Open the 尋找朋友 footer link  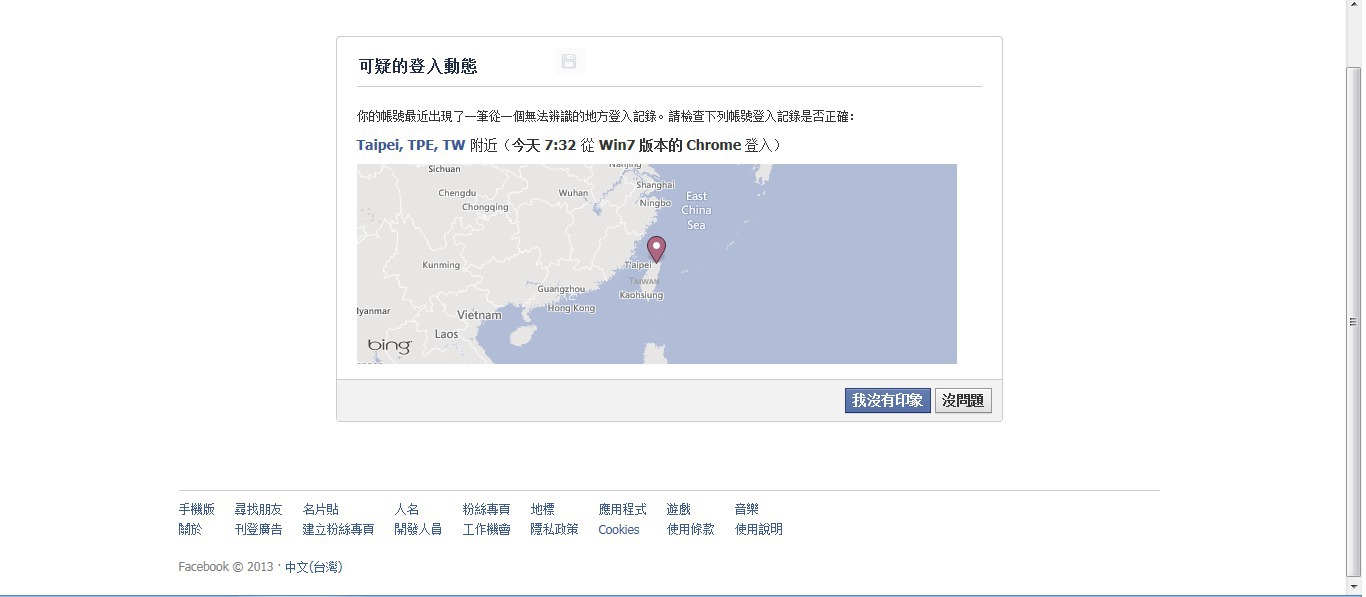click(x=259, y=509)
